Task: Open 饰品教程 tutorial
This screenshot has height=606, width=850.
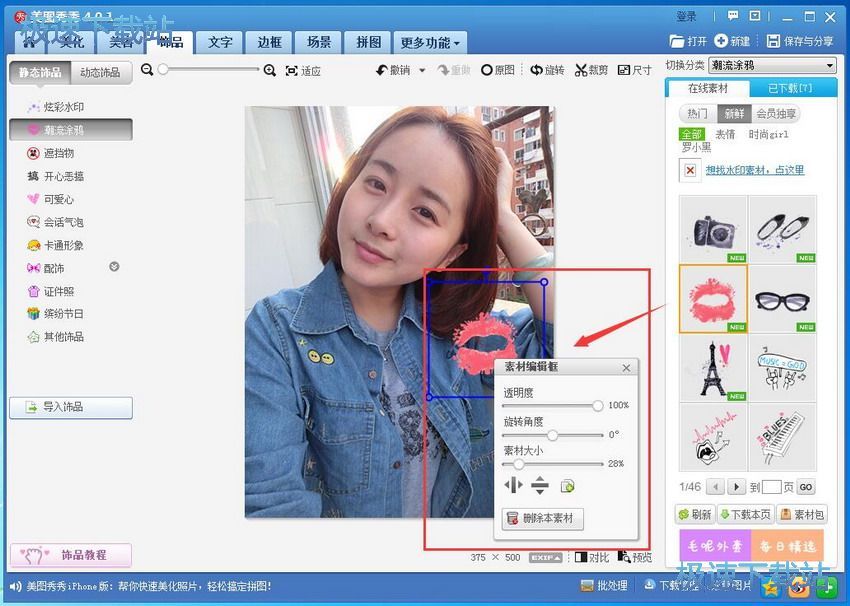Action: (x=70, y=555)
